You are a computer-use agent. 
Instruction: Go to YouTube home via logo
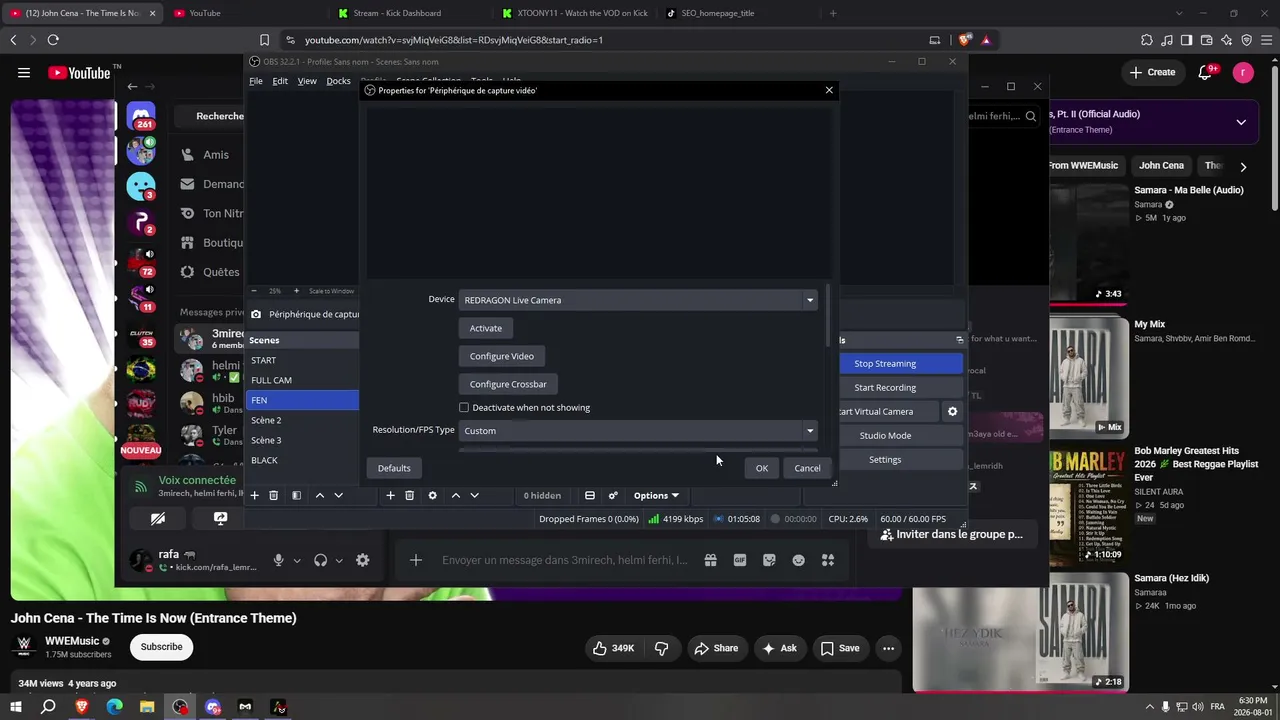79,72
